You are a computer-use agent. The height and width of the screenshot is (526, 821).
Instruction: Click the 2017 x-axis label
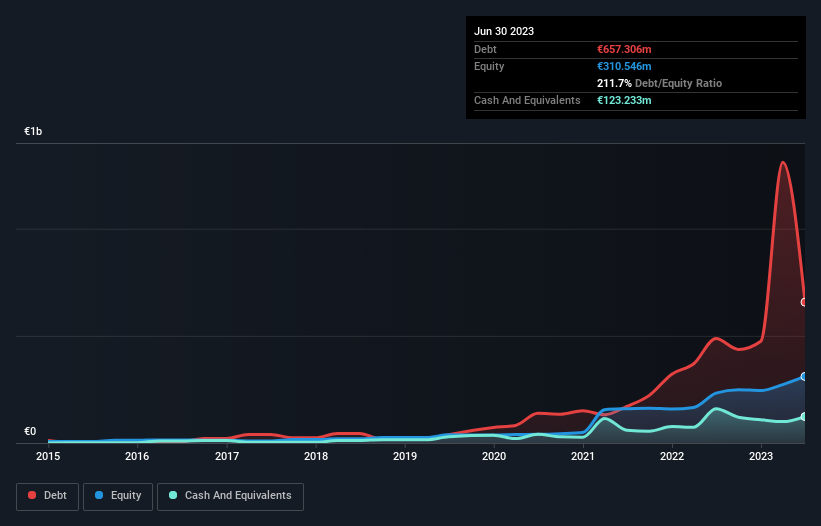(227, 456)
